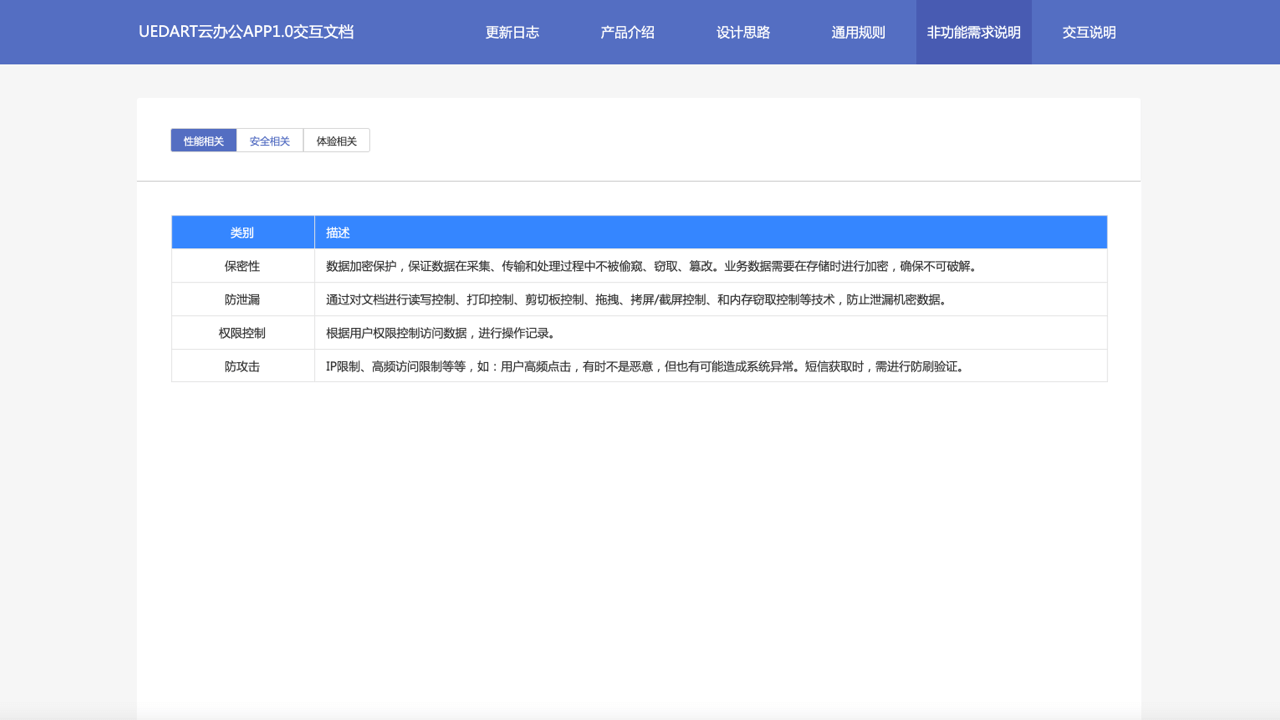The image size is (1280, 720).
Task: Click the UEDART云办公APP1.0交互文档 title
Action: tap(246, 31)
